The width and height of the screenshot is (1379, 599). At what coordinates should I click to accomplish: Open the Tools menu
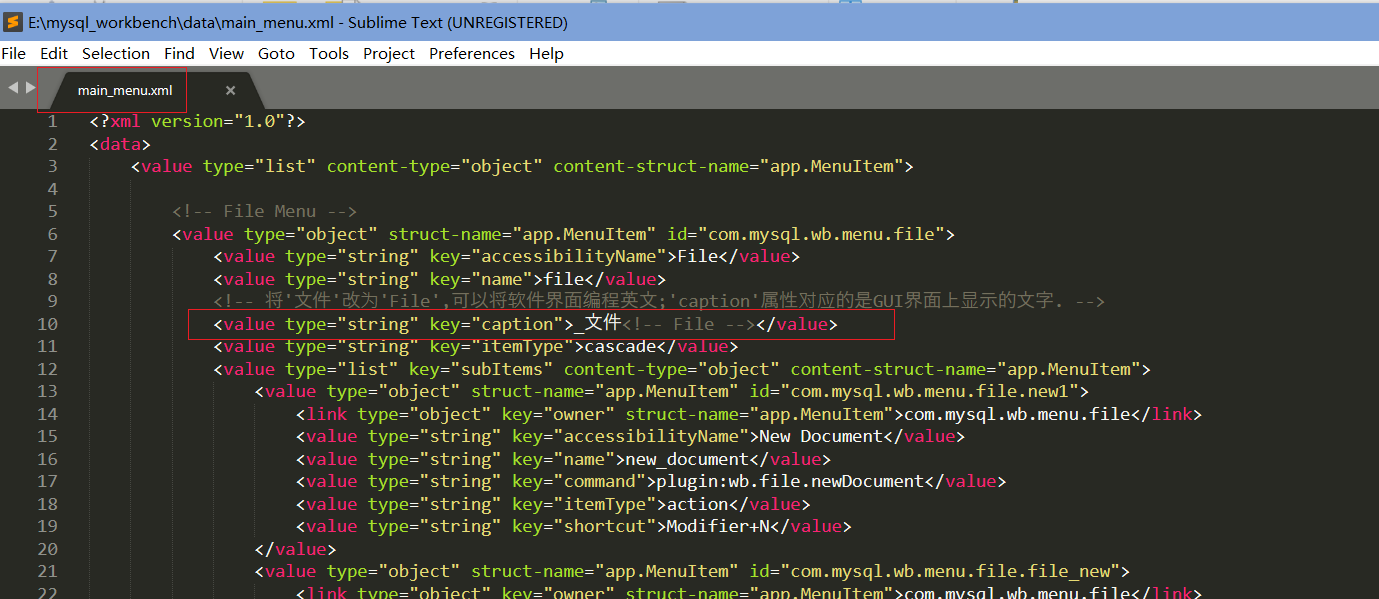point(328,53)
